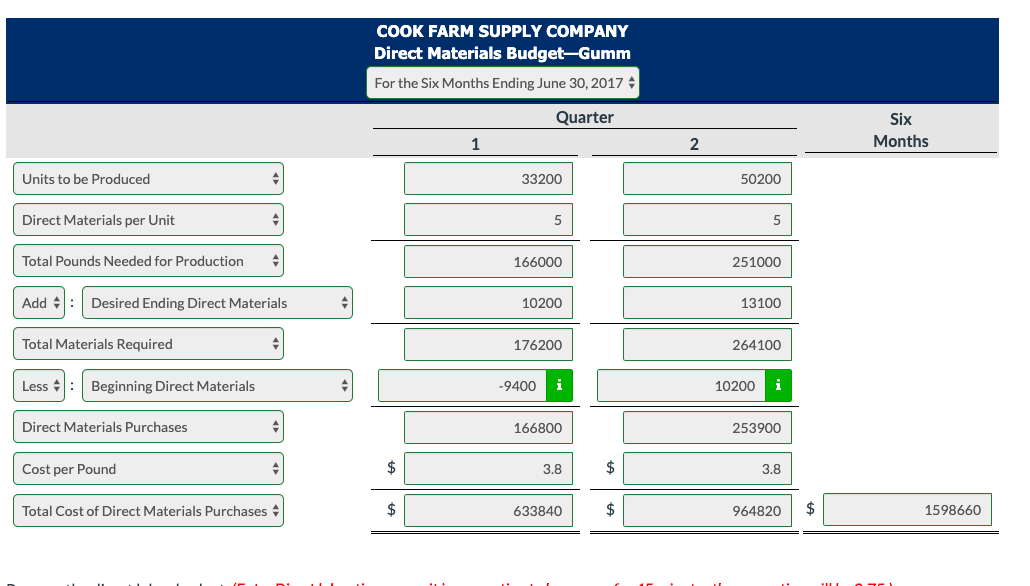The image size is (1030, 586).
Task: Select the Quarter 1 cost per pound field
Action: pyautogui.click(x=488, y=468)
